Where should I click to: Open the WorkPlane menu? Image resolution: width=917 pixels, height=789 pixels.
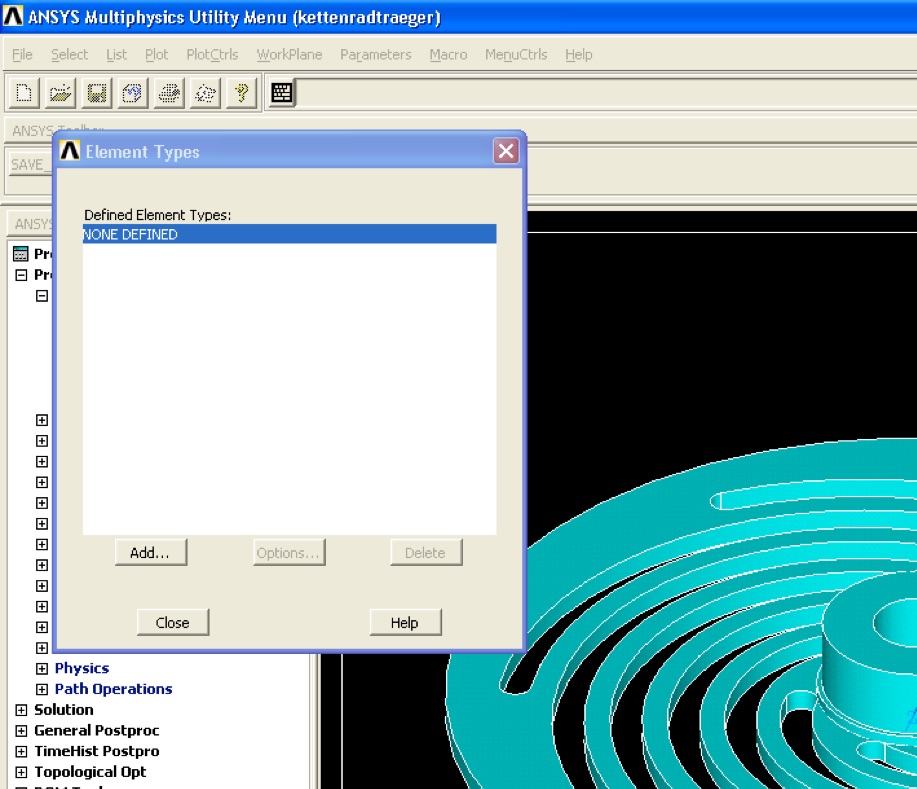(x=289, y=54)
